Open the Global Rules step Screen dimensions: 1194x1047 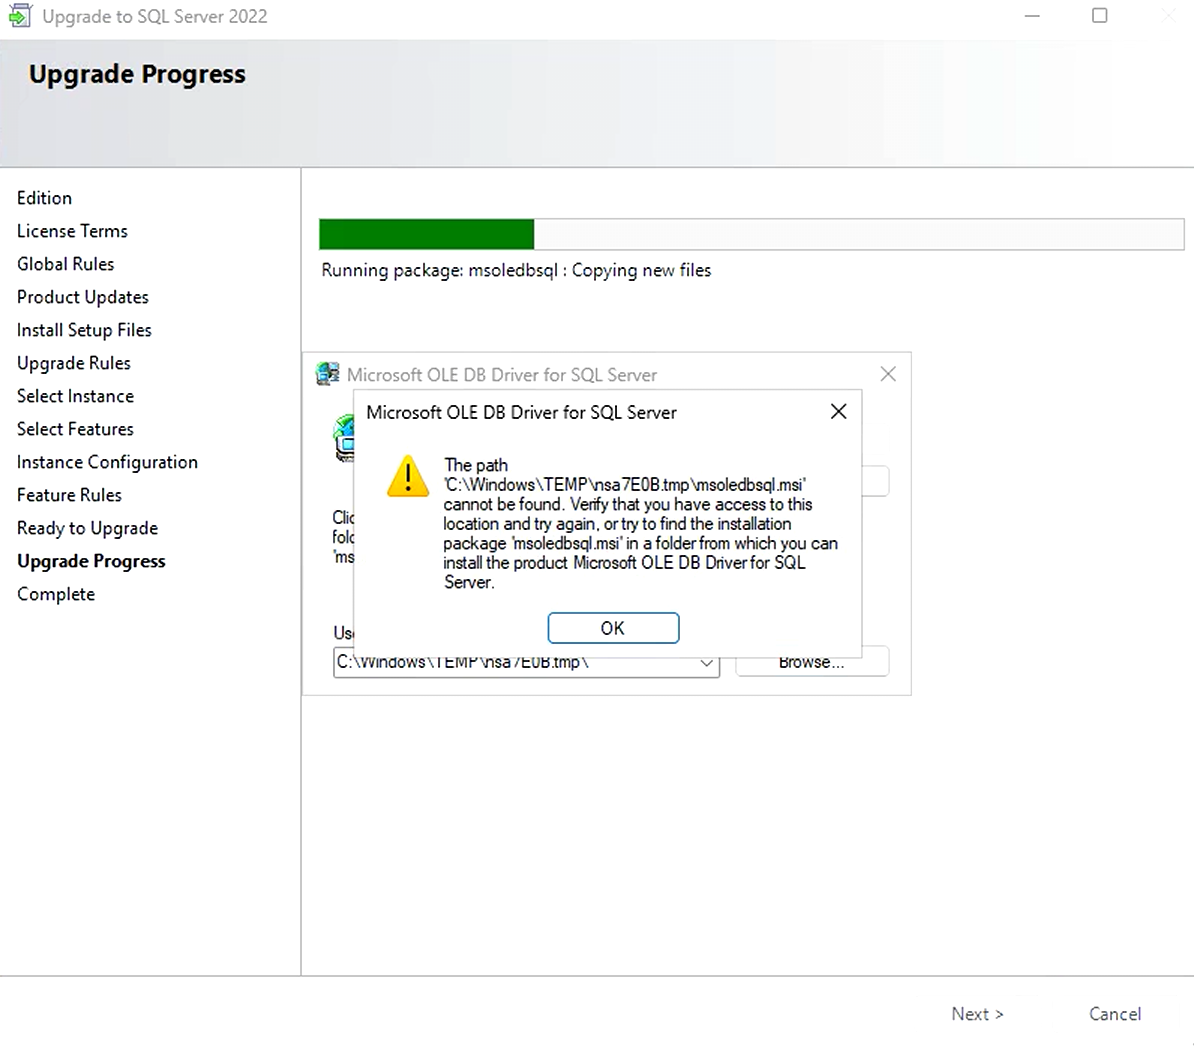(65, 264)
